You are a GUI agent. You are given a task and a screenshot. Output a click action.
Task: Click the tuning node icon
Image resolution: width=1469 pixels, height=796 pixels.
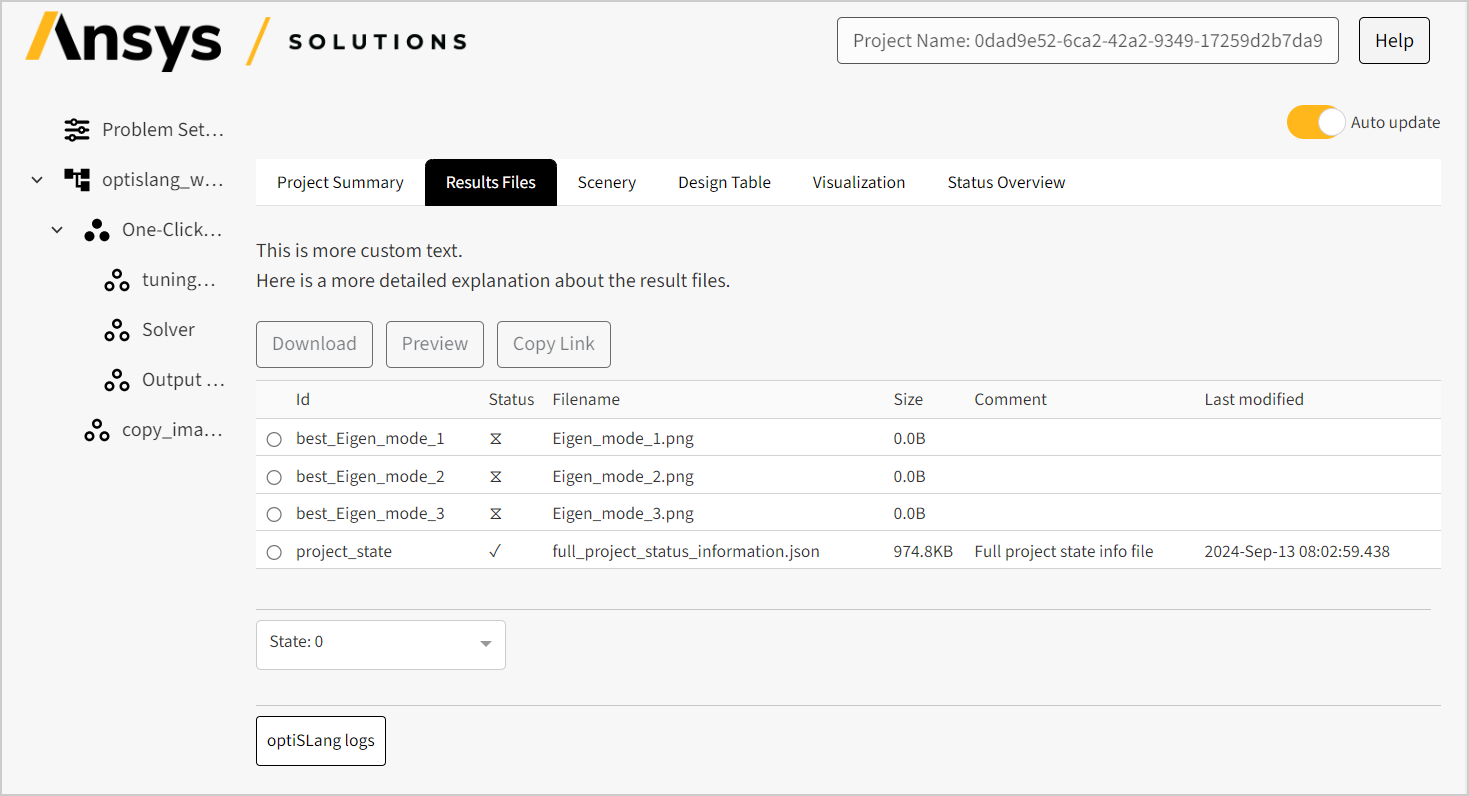(117, 280)
